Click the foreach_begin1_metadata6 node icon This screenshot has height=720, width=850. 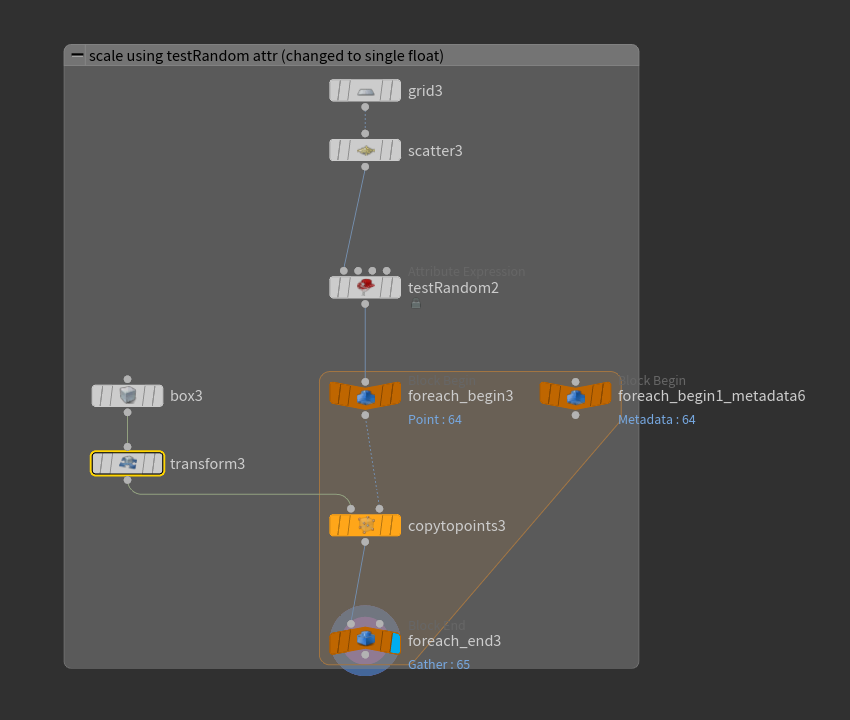[575, 396]
